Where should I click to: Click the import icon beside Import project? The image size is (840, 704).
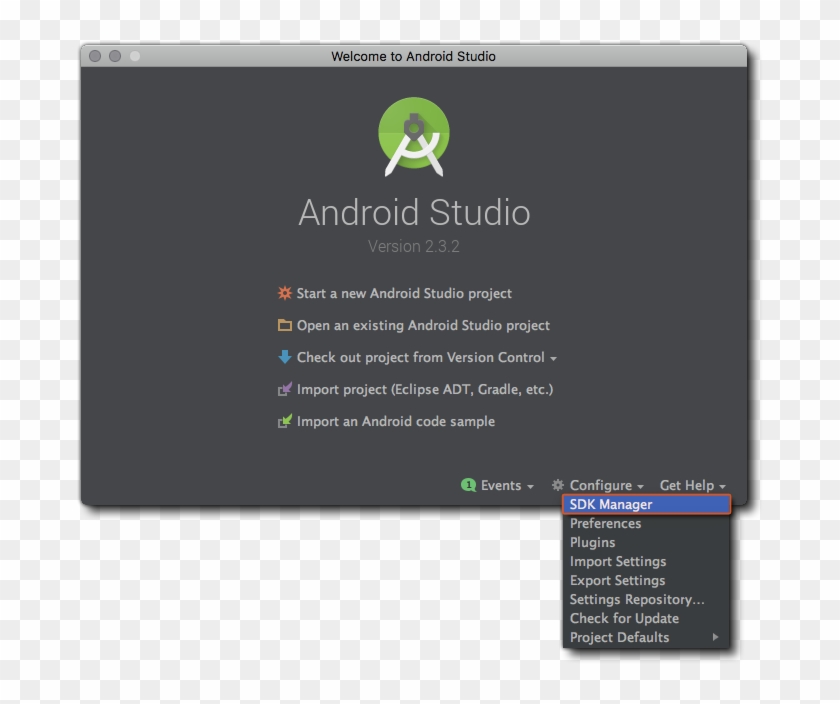point(283,389)
